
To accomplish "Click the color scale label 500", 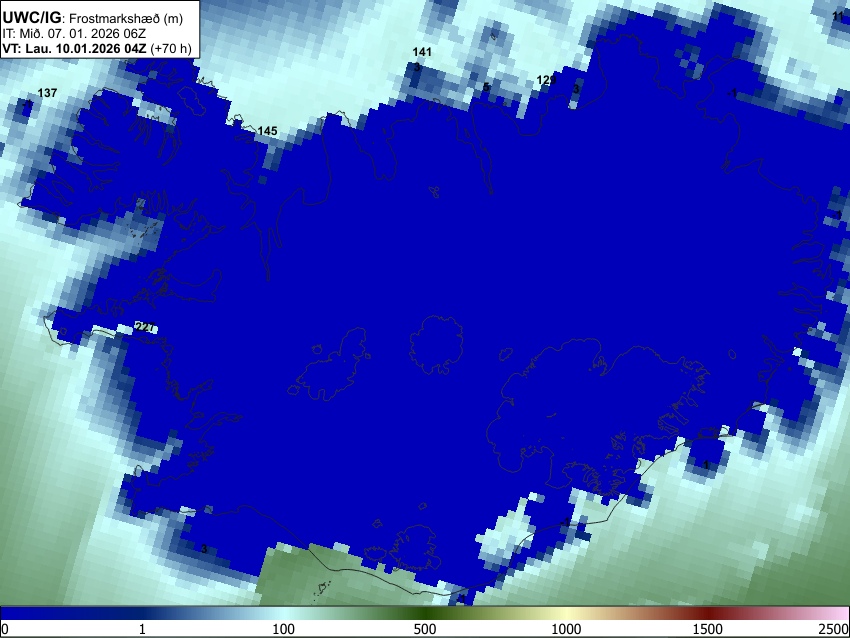I will [x=424, y=629].
